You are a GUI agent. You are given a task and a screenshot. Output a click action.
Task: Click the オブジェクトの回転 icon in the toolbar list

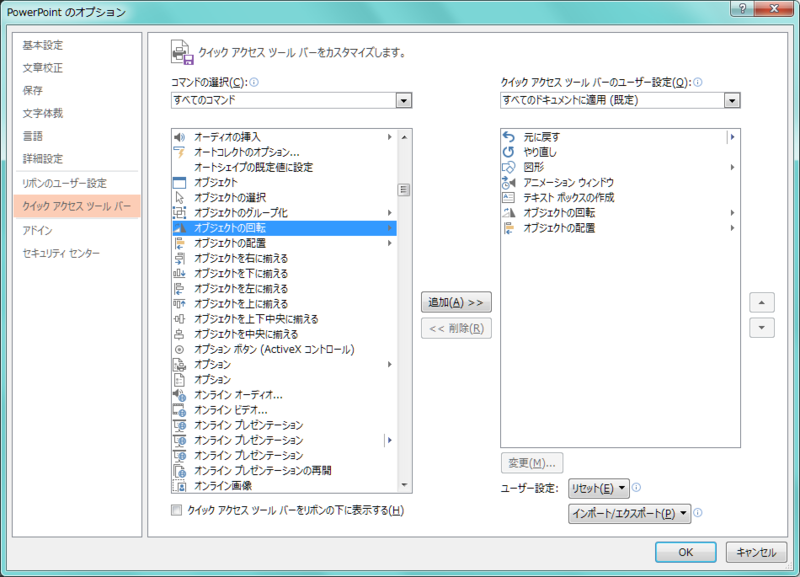(509, 213)
